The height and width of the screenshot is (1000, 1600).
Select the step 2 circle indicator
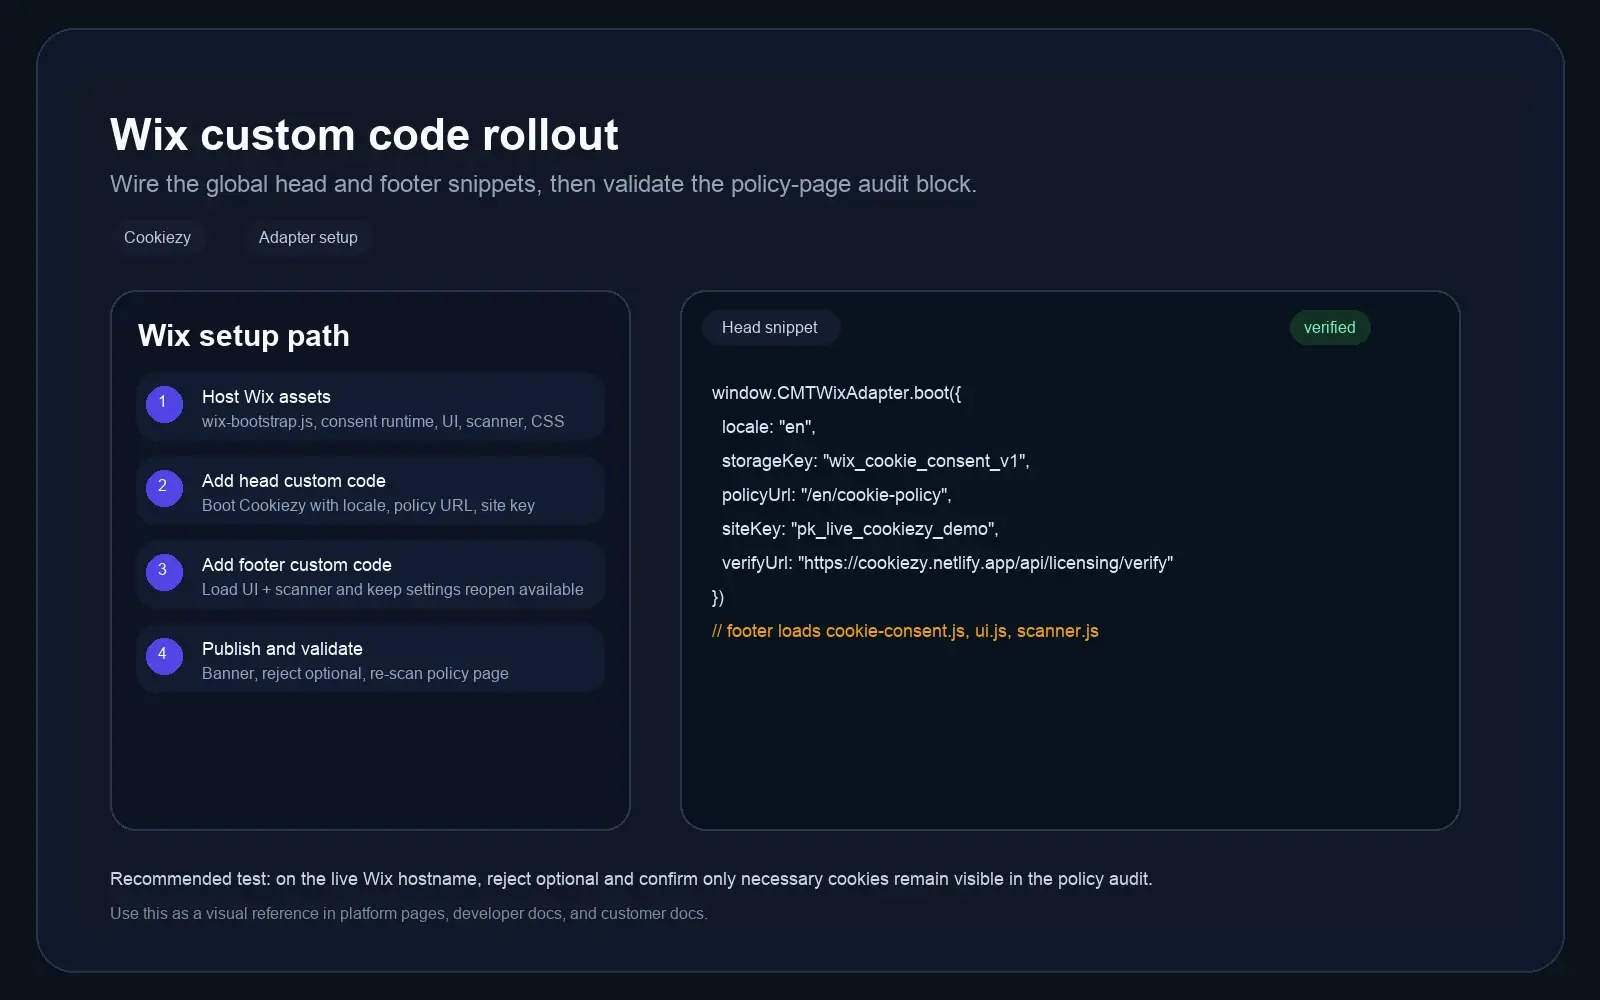coord(164,488)
